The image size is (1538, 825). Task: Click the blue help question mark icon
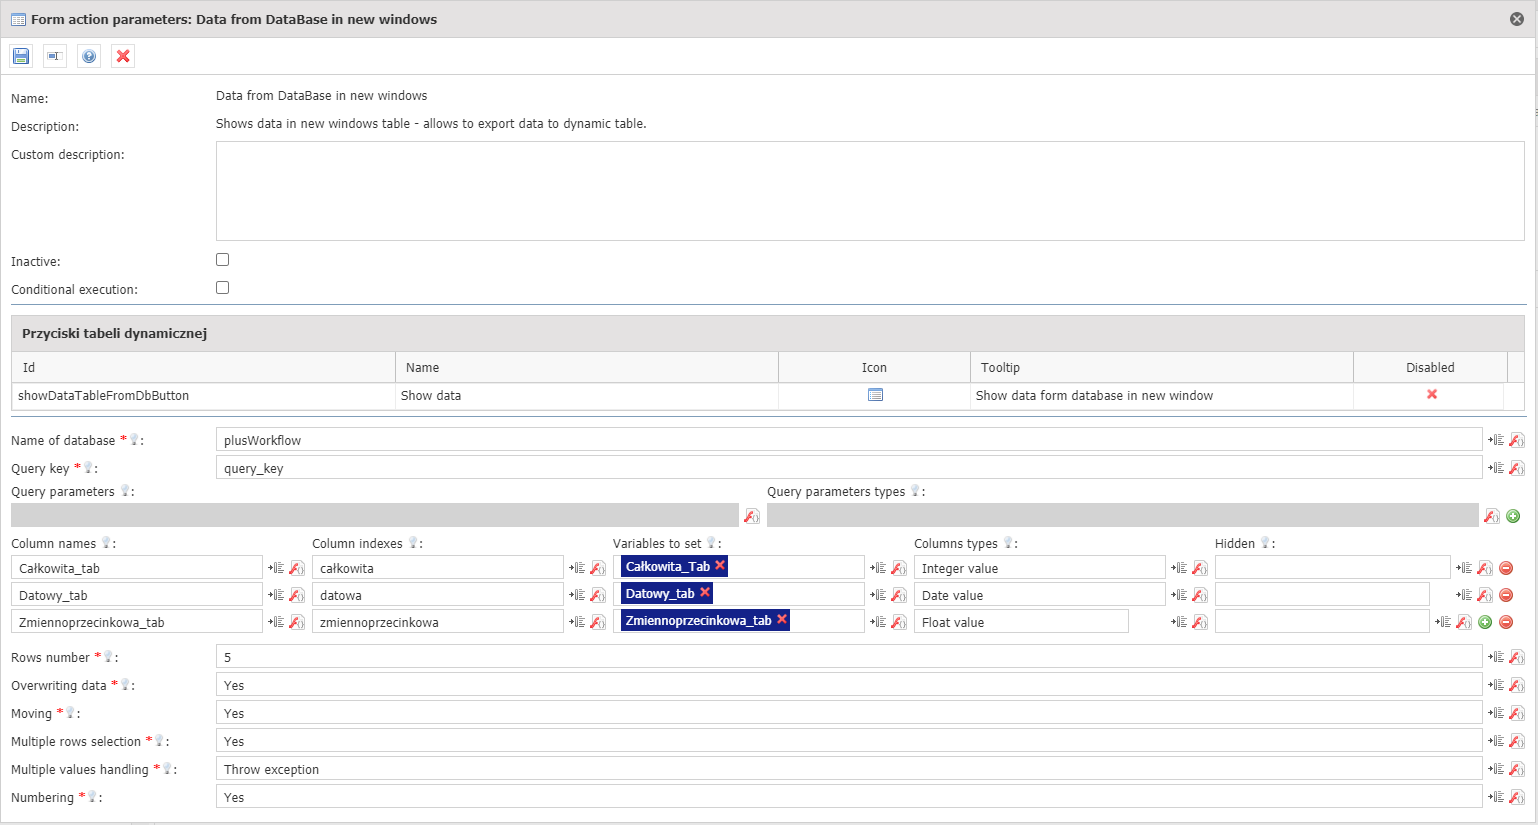pyautogui.click(x=89, y=56)
